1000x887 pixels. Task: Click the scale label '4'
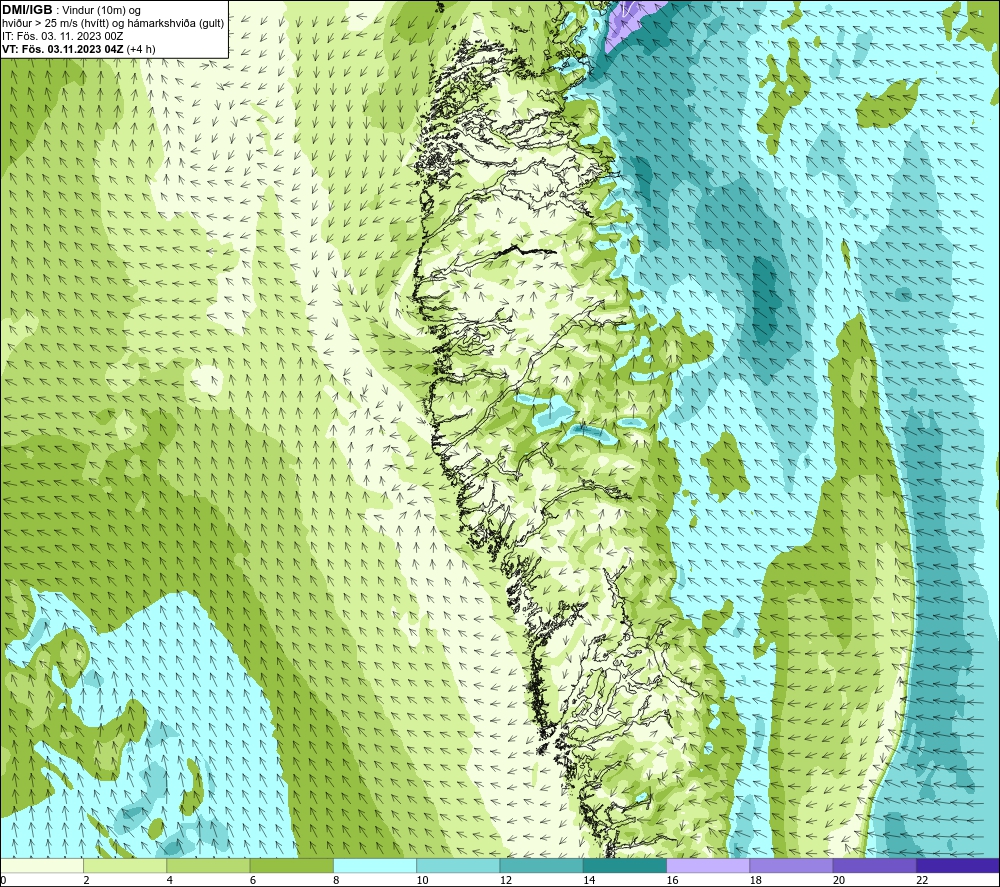pos(170,880)
